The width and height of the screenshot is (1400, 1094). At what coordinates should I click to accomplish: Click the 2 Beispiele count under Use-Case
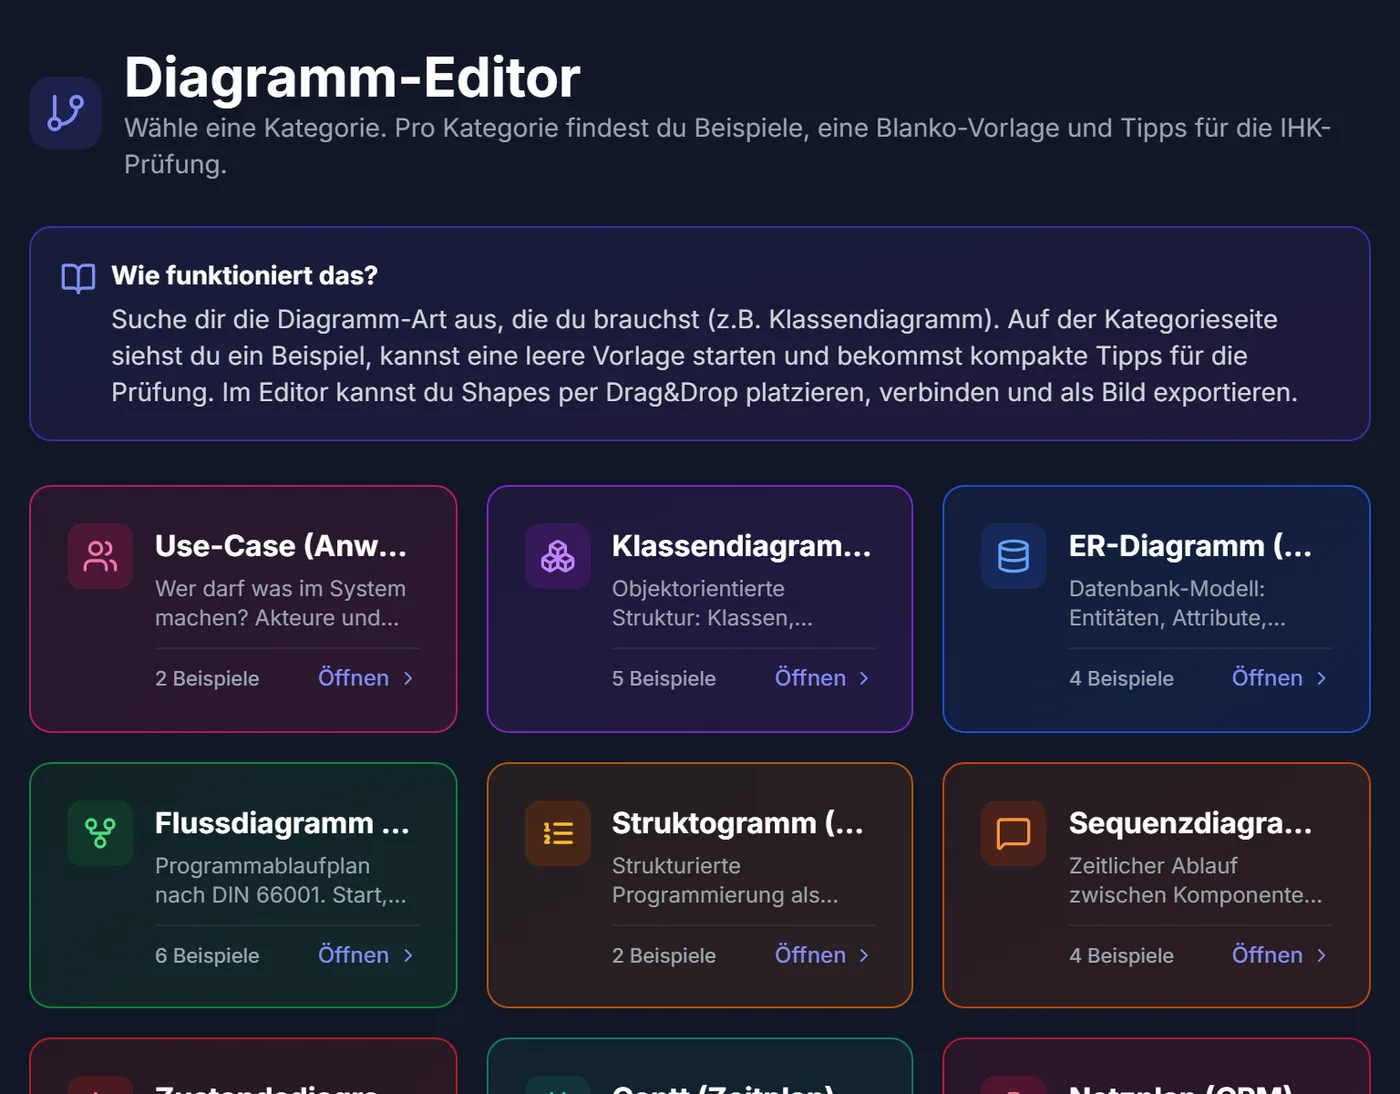pos(207,678)
